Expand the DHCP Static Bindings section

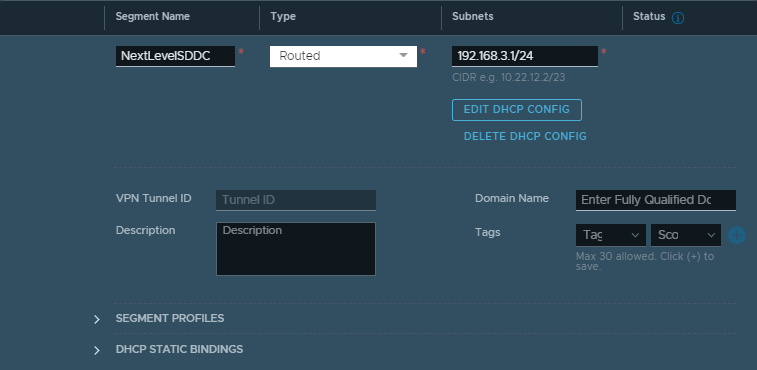click(97, 350)
